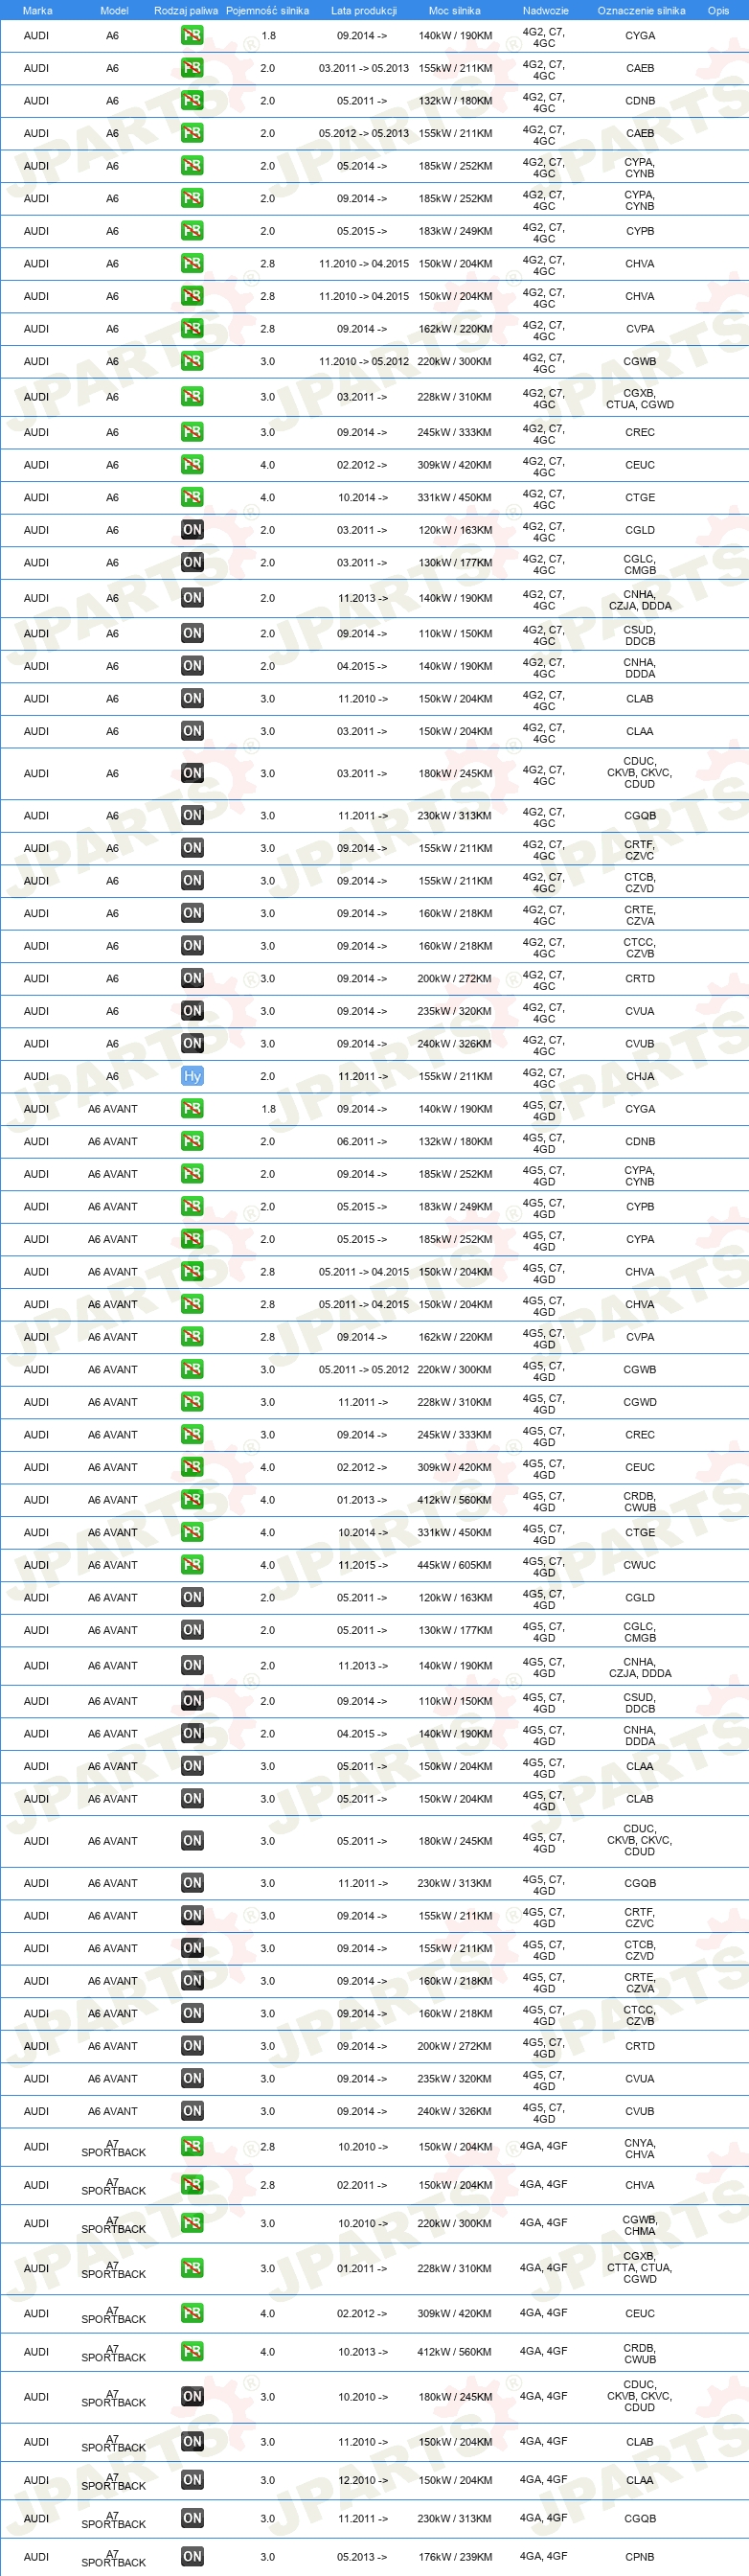Image resolution: width=749 pixels, height=2576 pixels.
Task: Click the Lata produkcji column header
Action: (x=364, y=10)
